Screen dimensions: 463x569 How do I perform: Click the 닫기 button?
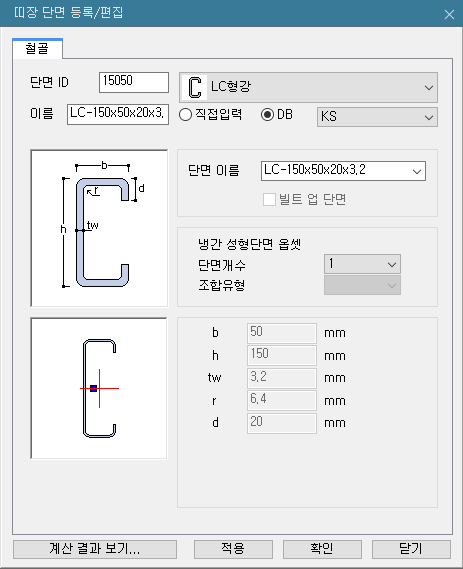[x=411, y=549]
